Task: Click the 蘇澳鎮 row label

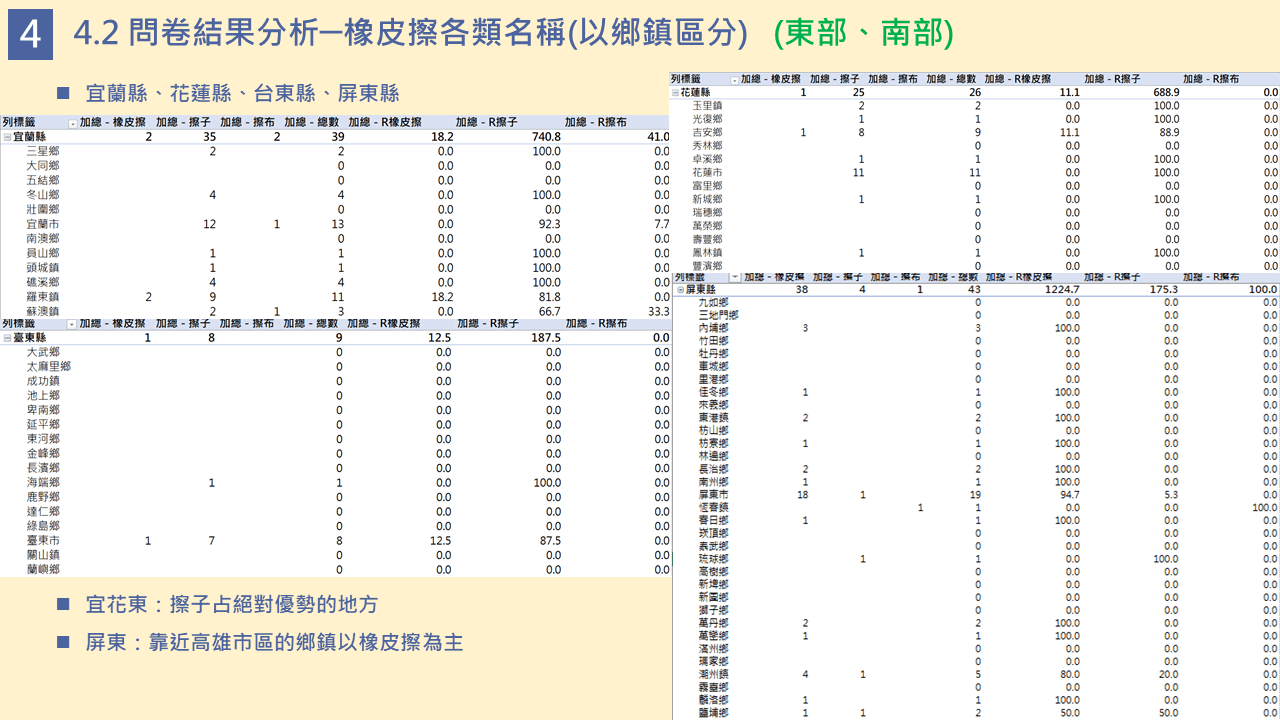Action: click(x=43, y=311)
